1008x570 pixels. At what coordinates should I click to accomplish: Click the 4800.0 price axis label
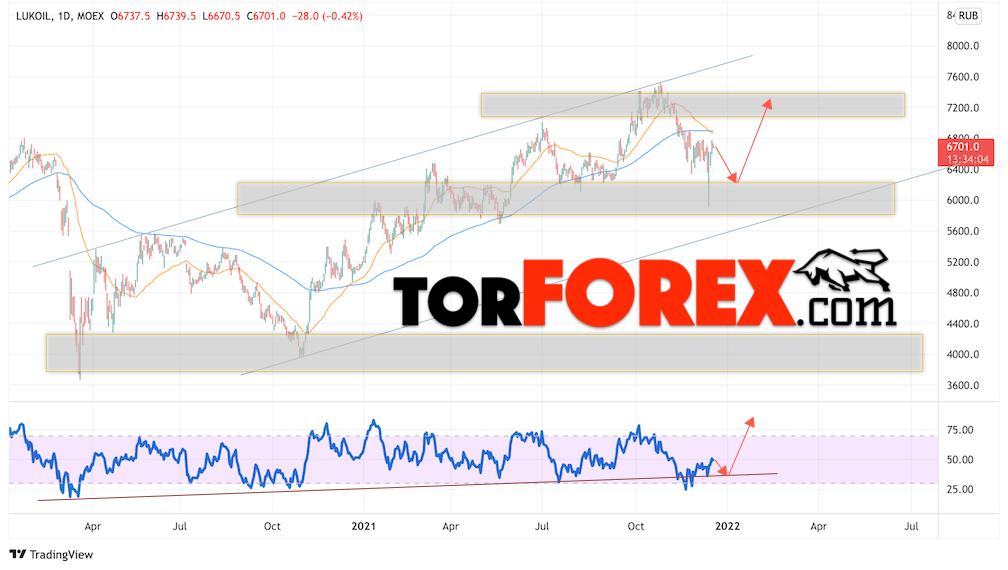click(962, 293)
